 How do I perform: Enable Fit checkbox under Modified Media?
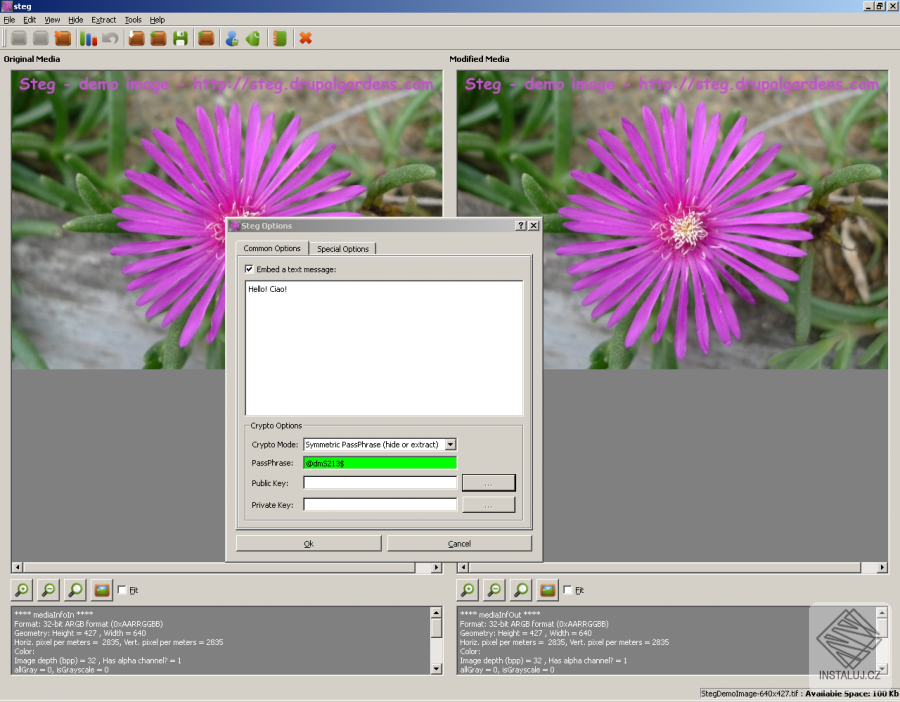[x=568, y=590]
